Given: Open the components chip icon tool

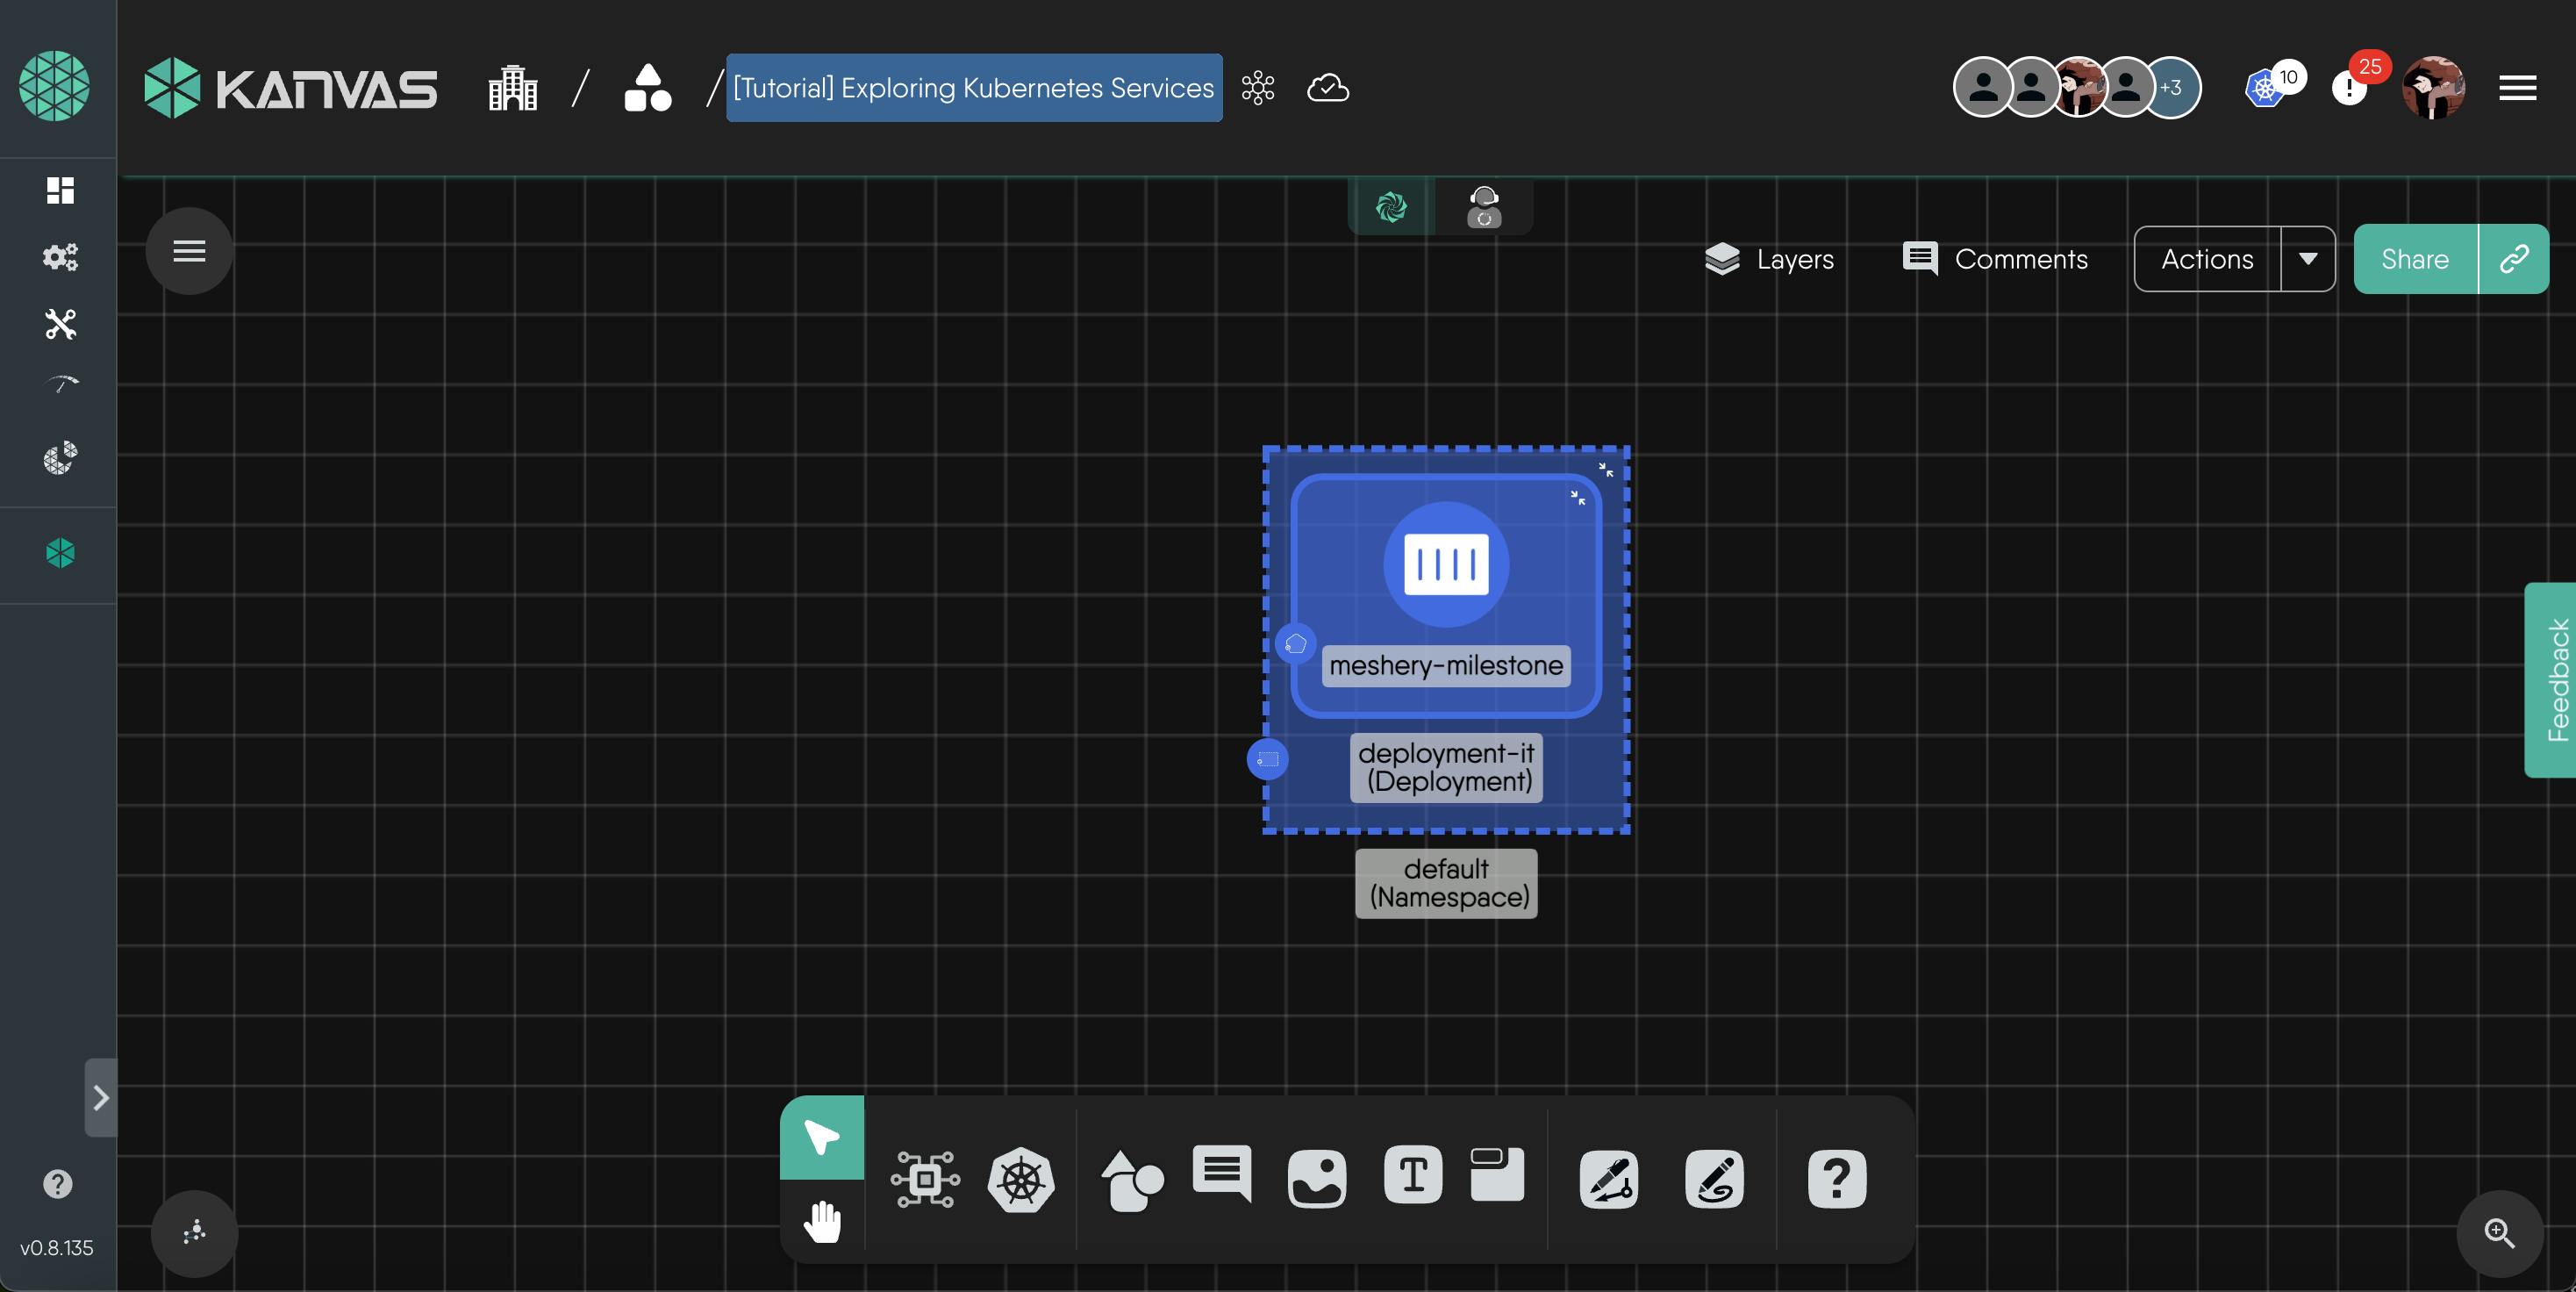Looking at the screenshot, I should click(x=925, y=1180).
